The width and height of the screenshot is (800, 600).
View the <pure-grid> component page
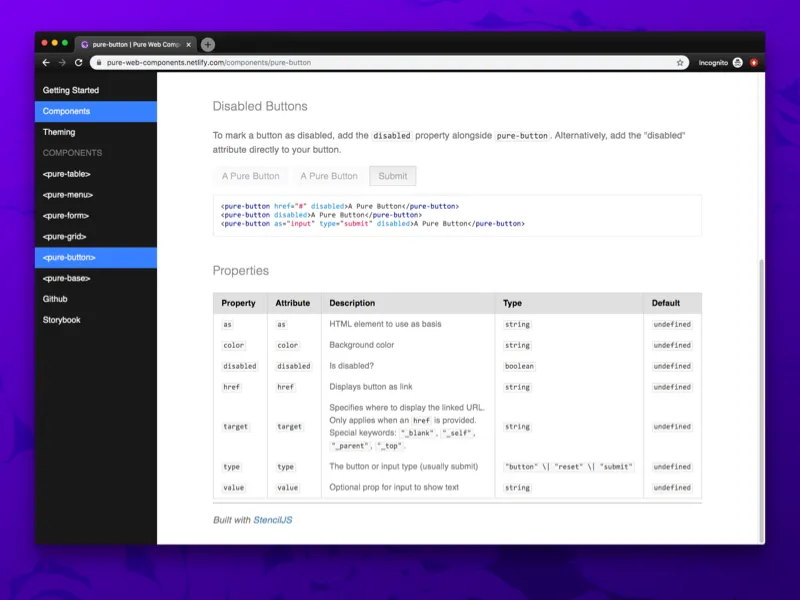coord(62,237)
